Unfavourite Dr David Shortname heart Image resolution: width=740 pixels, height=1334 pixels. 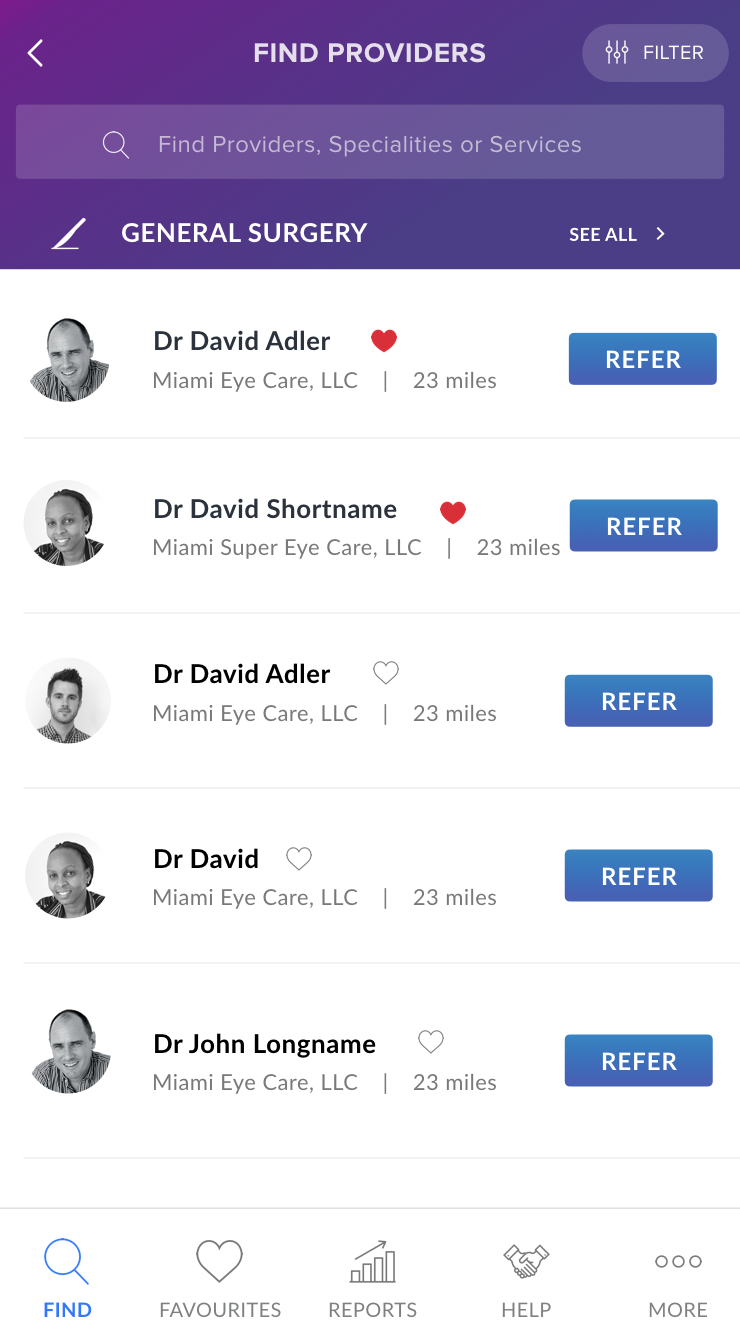(x=453, y=513)
